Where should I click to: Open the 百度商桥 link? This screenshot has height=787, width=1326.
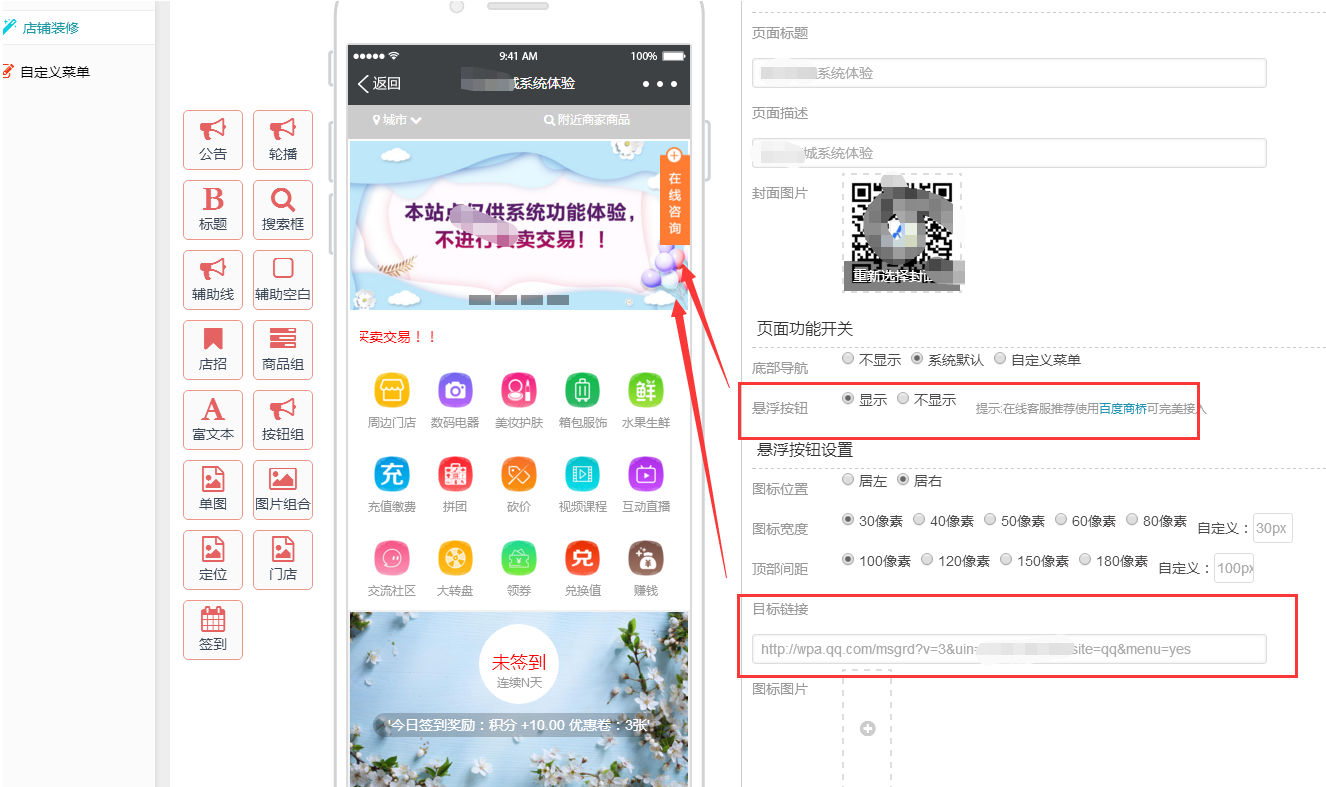[x=1123, y=408]
